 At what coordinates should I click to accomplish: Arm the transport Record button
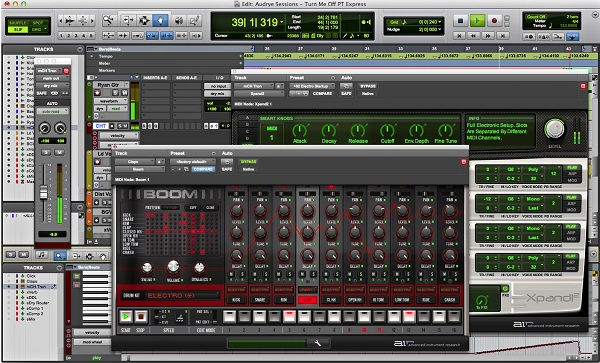coord(494,20)
